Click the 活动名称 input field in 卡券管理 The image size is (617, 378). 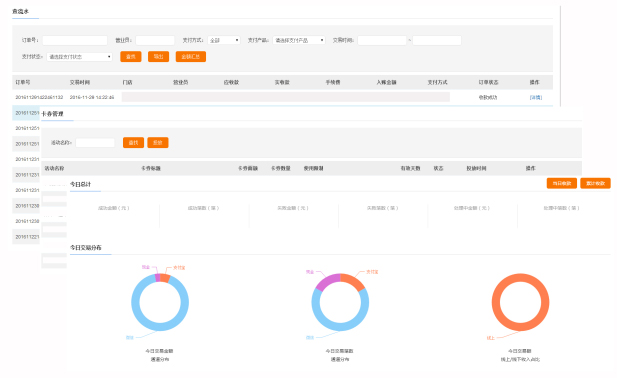95,142
